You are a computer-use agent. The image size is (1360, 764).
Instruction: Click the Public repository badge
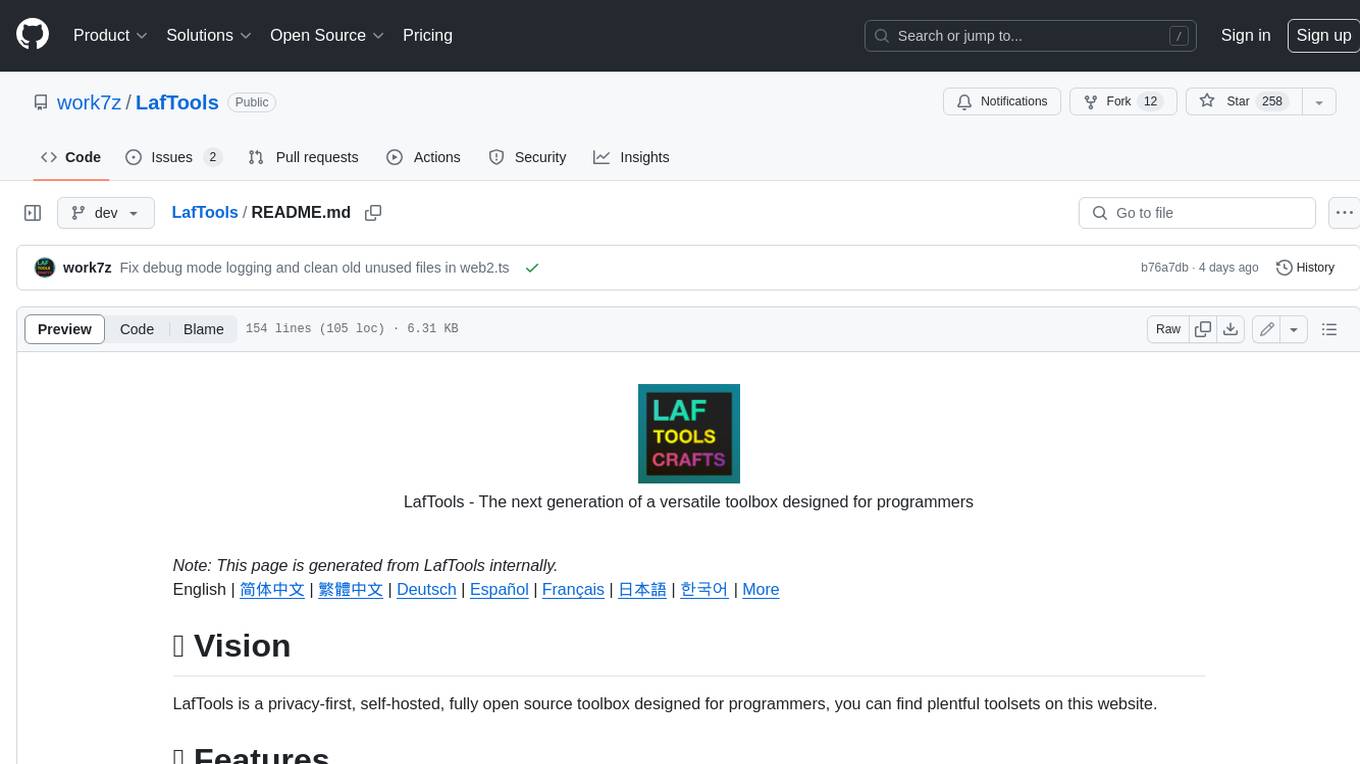[x=252, y=102]
